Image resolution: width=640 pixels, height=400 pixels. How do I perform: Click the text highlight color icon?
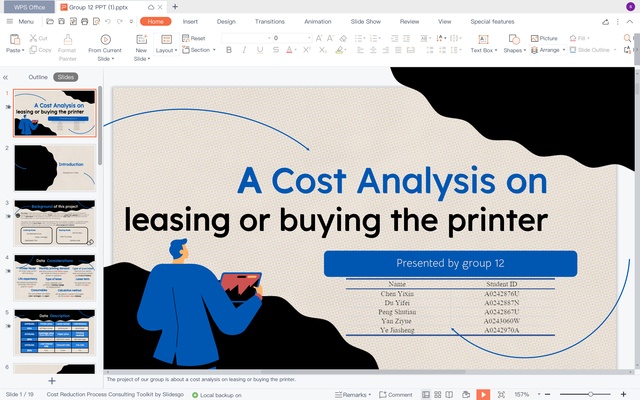pyautogui.click(x=339, y=50)
